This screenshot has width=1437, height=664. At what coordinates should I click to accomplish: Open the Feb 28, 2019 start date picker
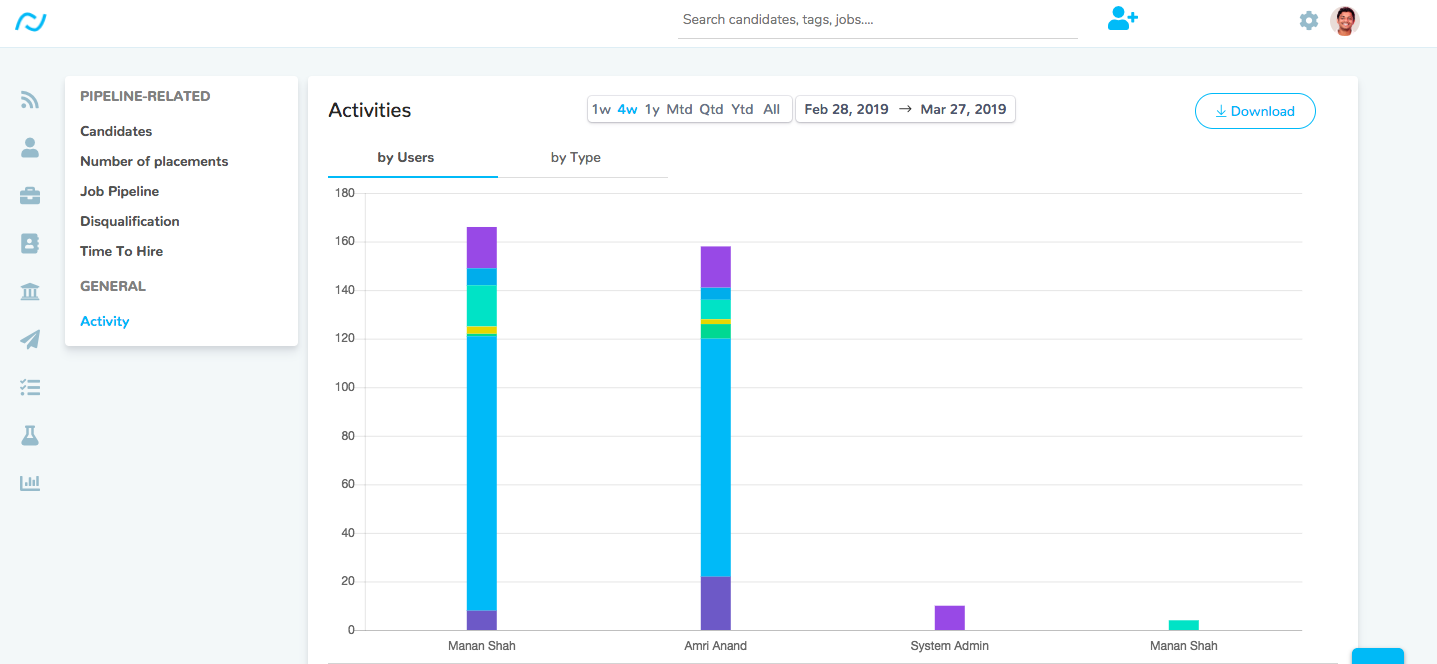(x=846, y=110)
